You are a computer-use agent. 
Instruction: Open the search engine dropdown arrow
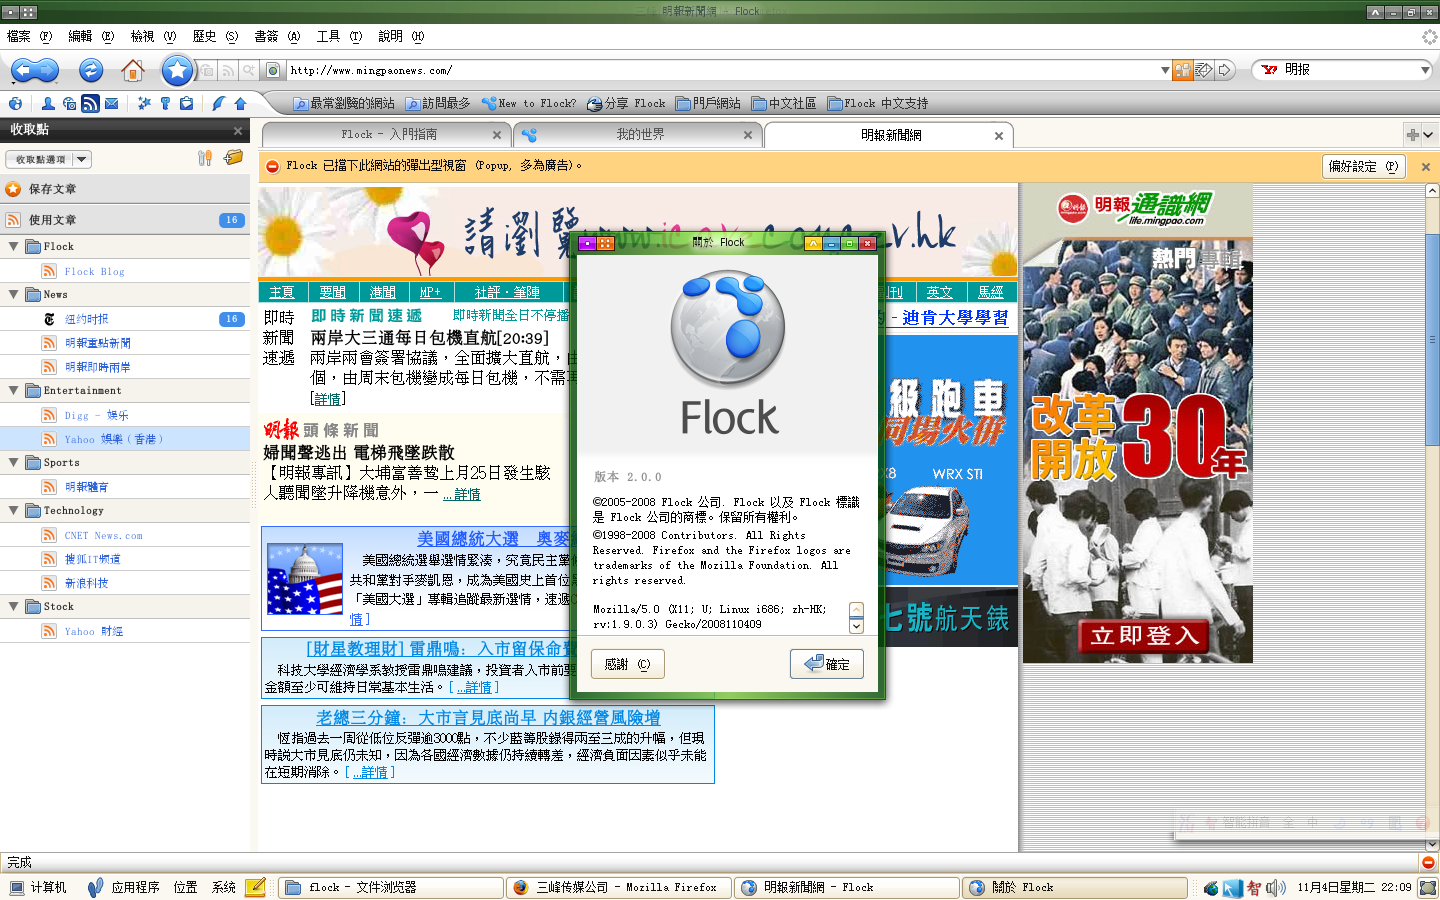pyautogui.click(x=1425, y=70)
